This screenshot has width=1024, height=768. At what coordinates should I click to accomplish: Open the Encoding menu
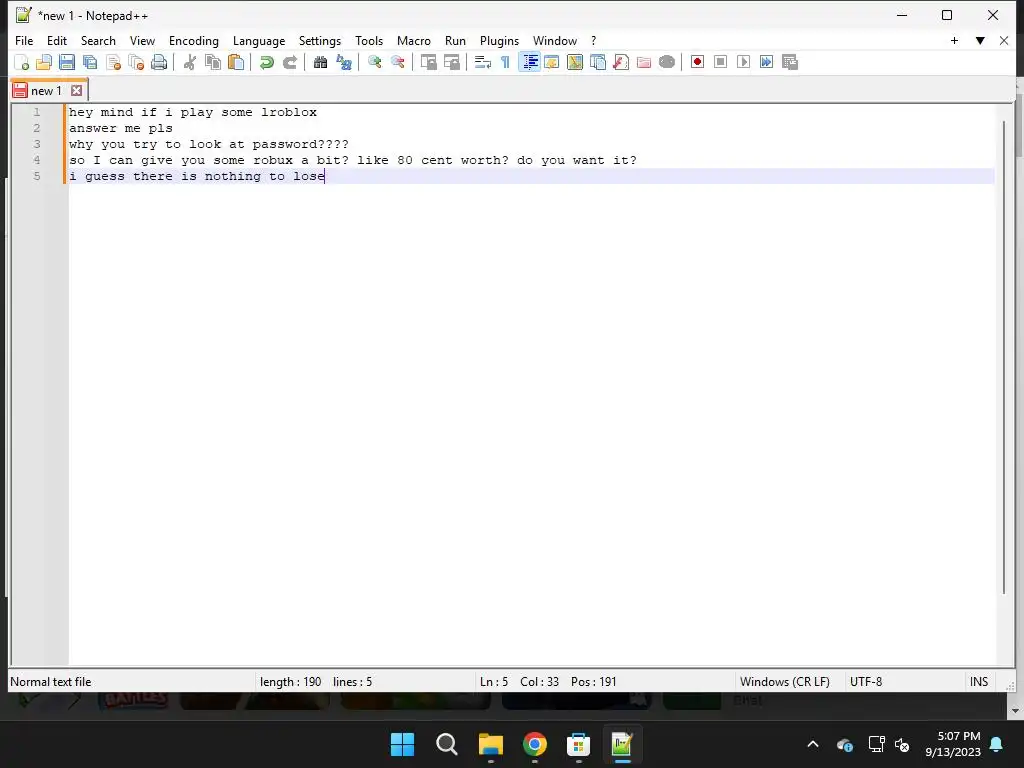(x=193, y=40)
